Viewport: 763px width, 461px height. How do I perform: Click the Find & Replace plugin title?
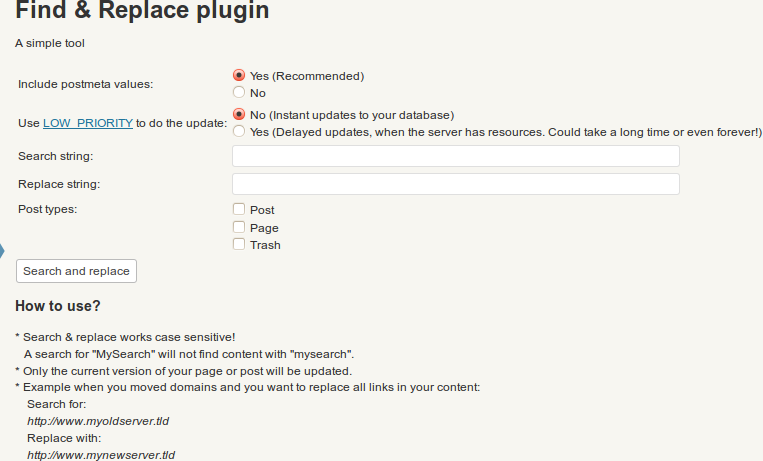click(x=142, y=10)
